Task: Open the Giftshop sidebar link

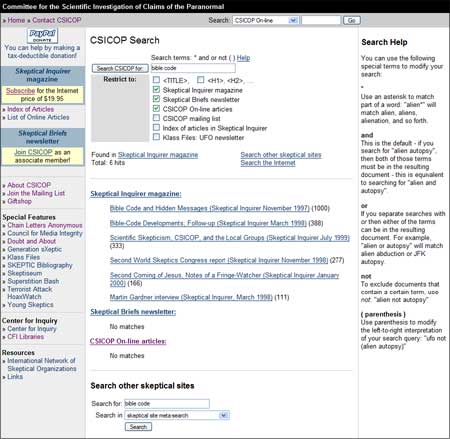Action: coord(19,201)
